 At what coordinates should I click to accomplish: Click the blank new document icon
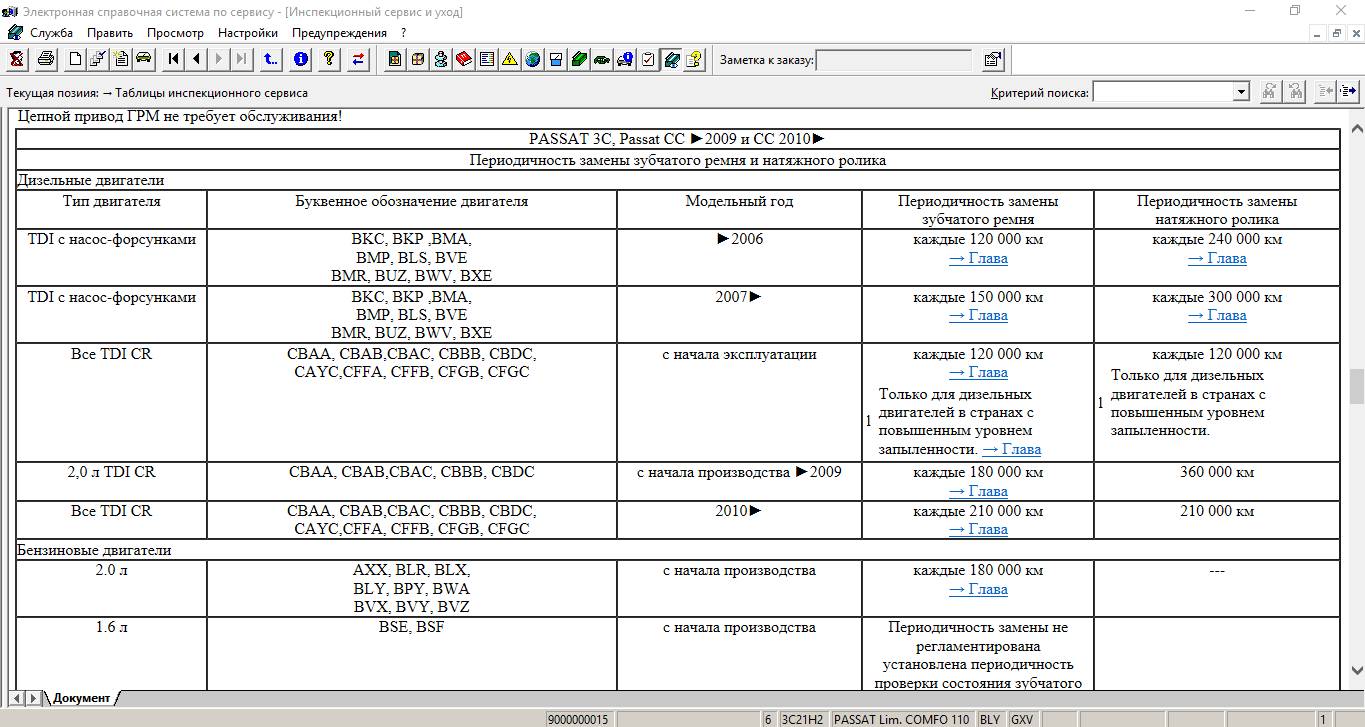[x=75, y=59]
